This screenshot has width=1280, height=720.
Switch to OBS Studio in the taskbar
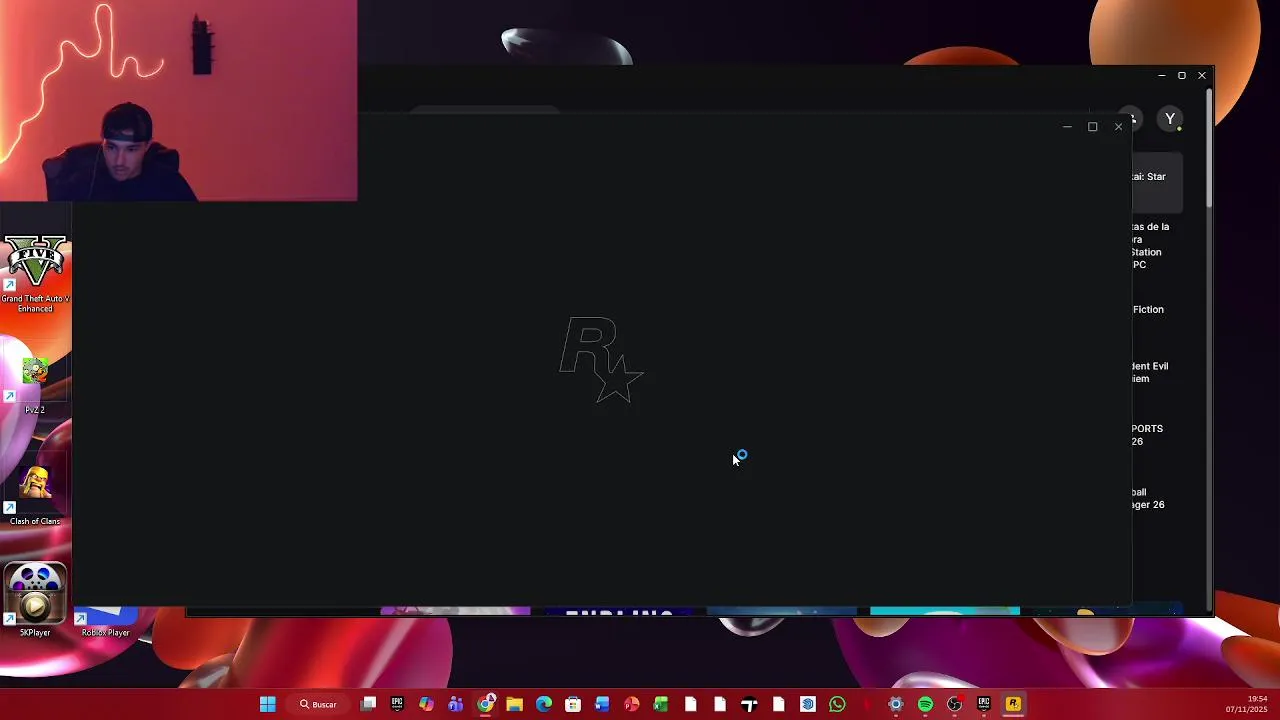tap(955, 704)
